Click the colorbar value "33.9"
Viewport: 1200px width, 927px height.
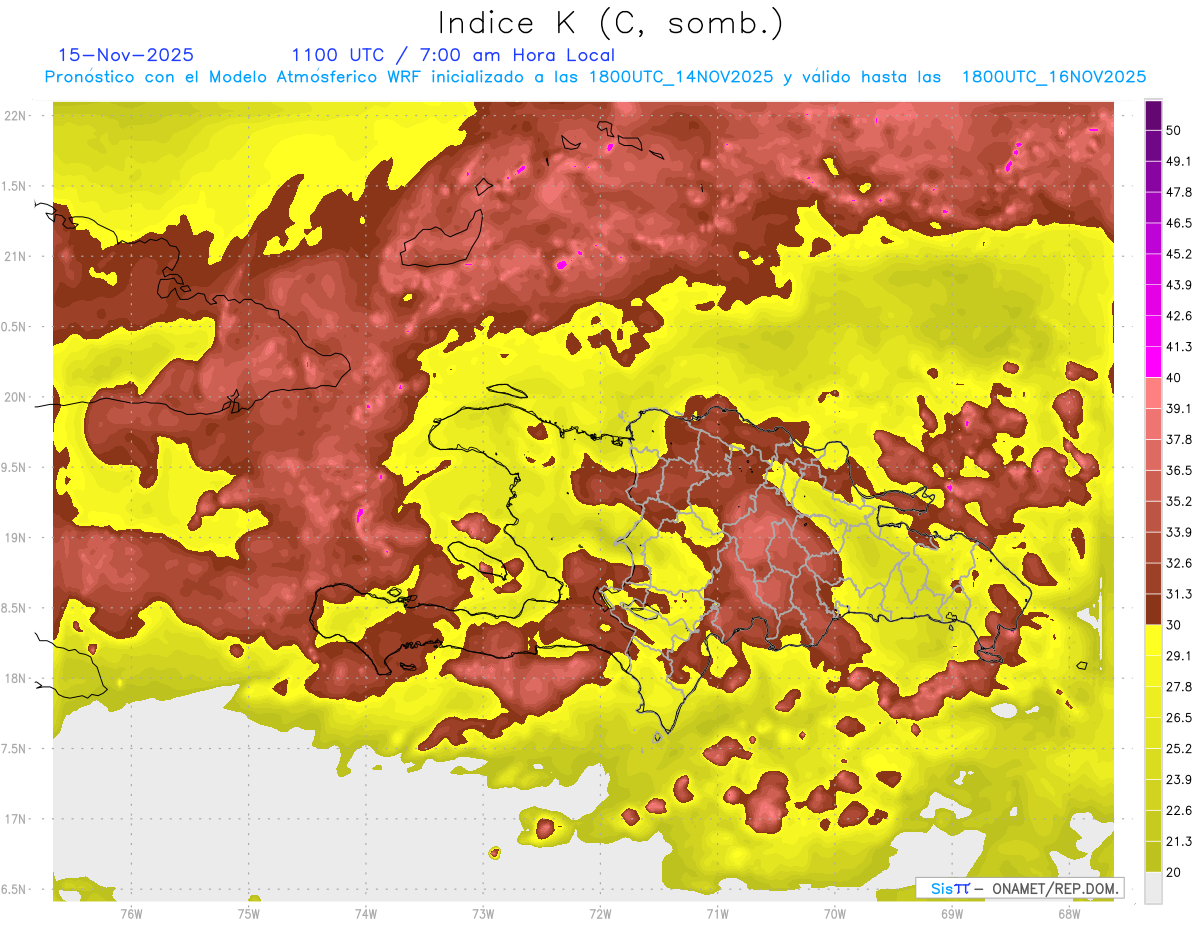tap(1178, 532)
